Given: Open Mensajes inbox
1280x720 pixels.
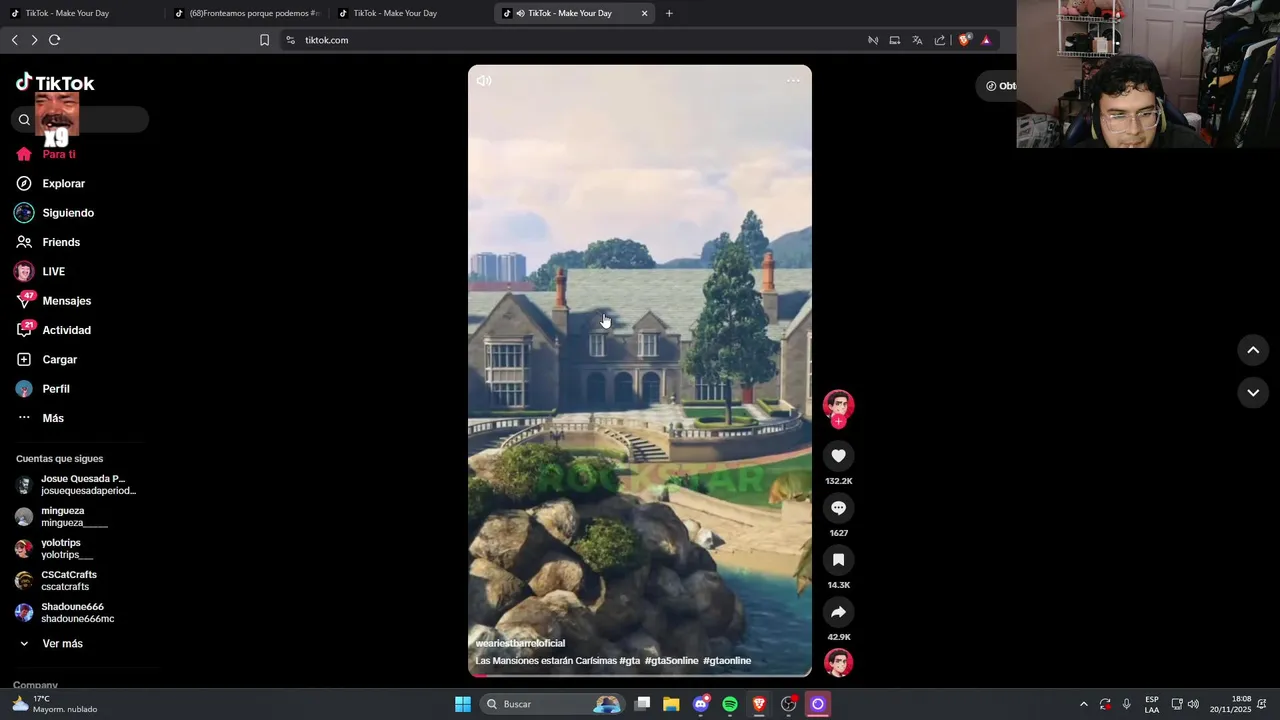Looking at the screenshot, I should 54,301.
